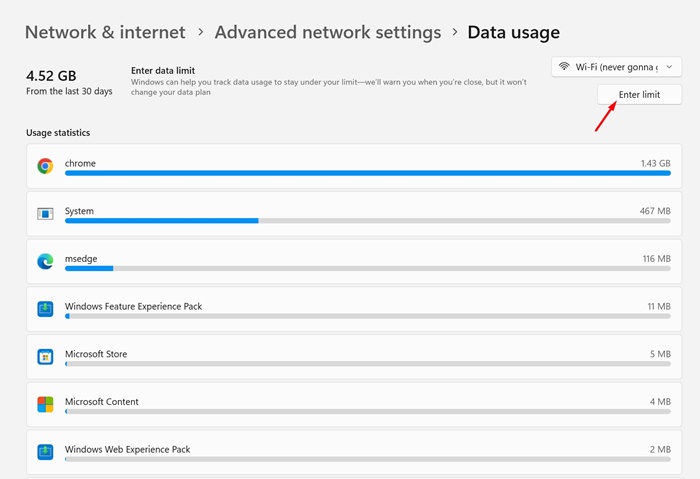Select the msedge usage row
The image size is (700, 479).
click(x=350, y=259)
